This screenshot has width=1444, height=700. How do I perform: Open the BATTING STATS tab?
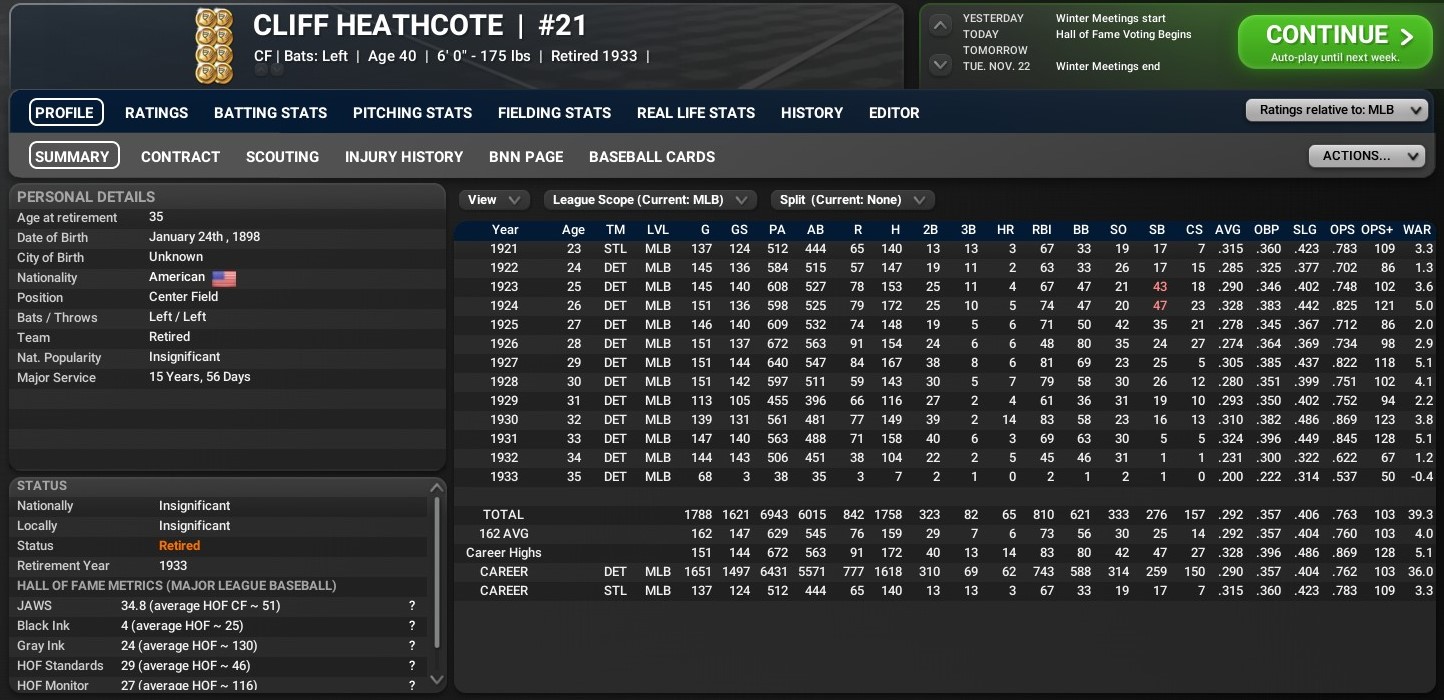pos(270,113)
